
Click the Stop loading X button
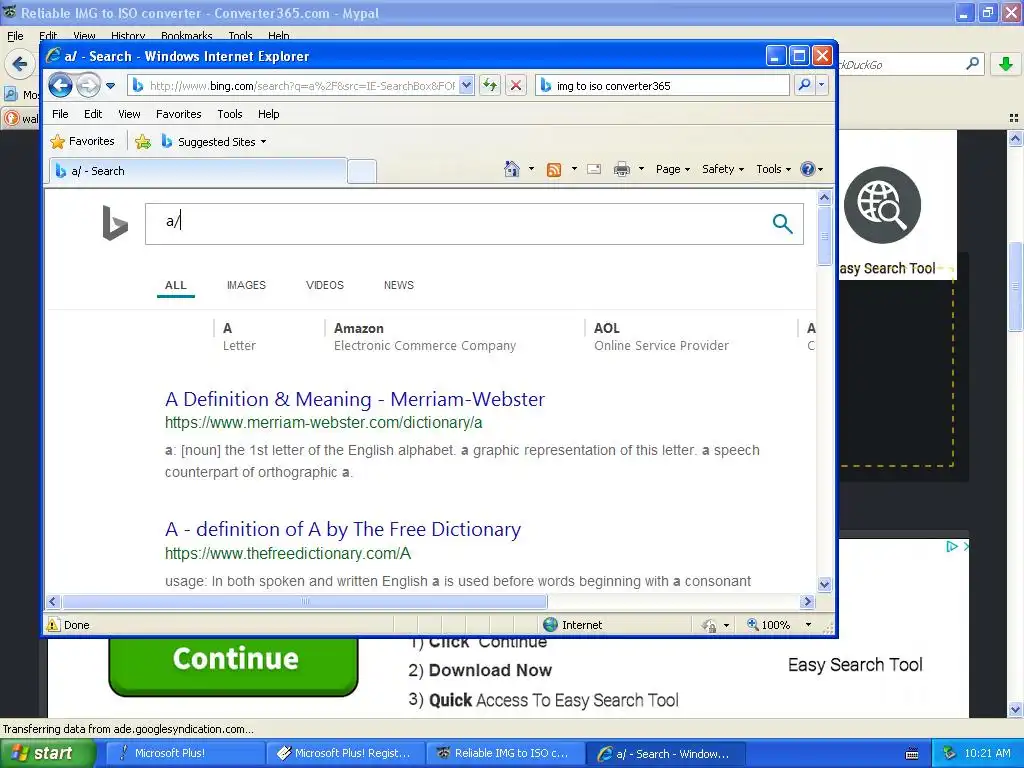(x=516, y=85)
